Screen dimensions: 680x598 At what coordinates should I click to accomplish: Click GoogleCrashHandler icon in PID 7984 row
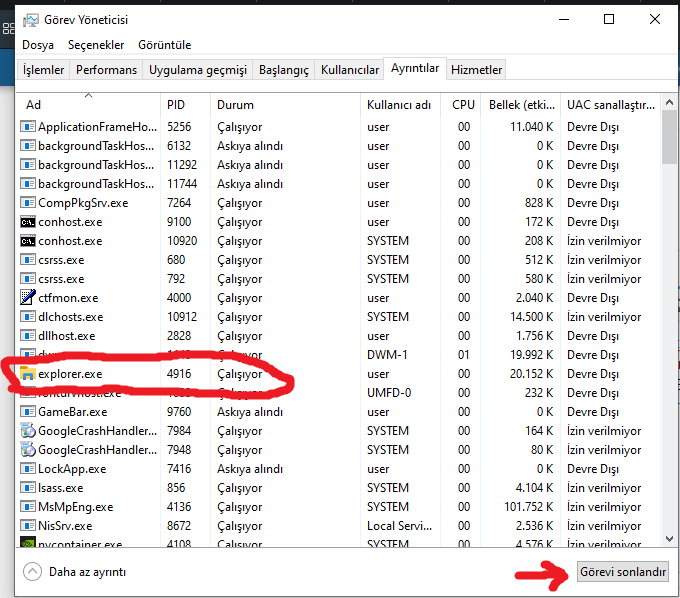(x=28, y=431)
